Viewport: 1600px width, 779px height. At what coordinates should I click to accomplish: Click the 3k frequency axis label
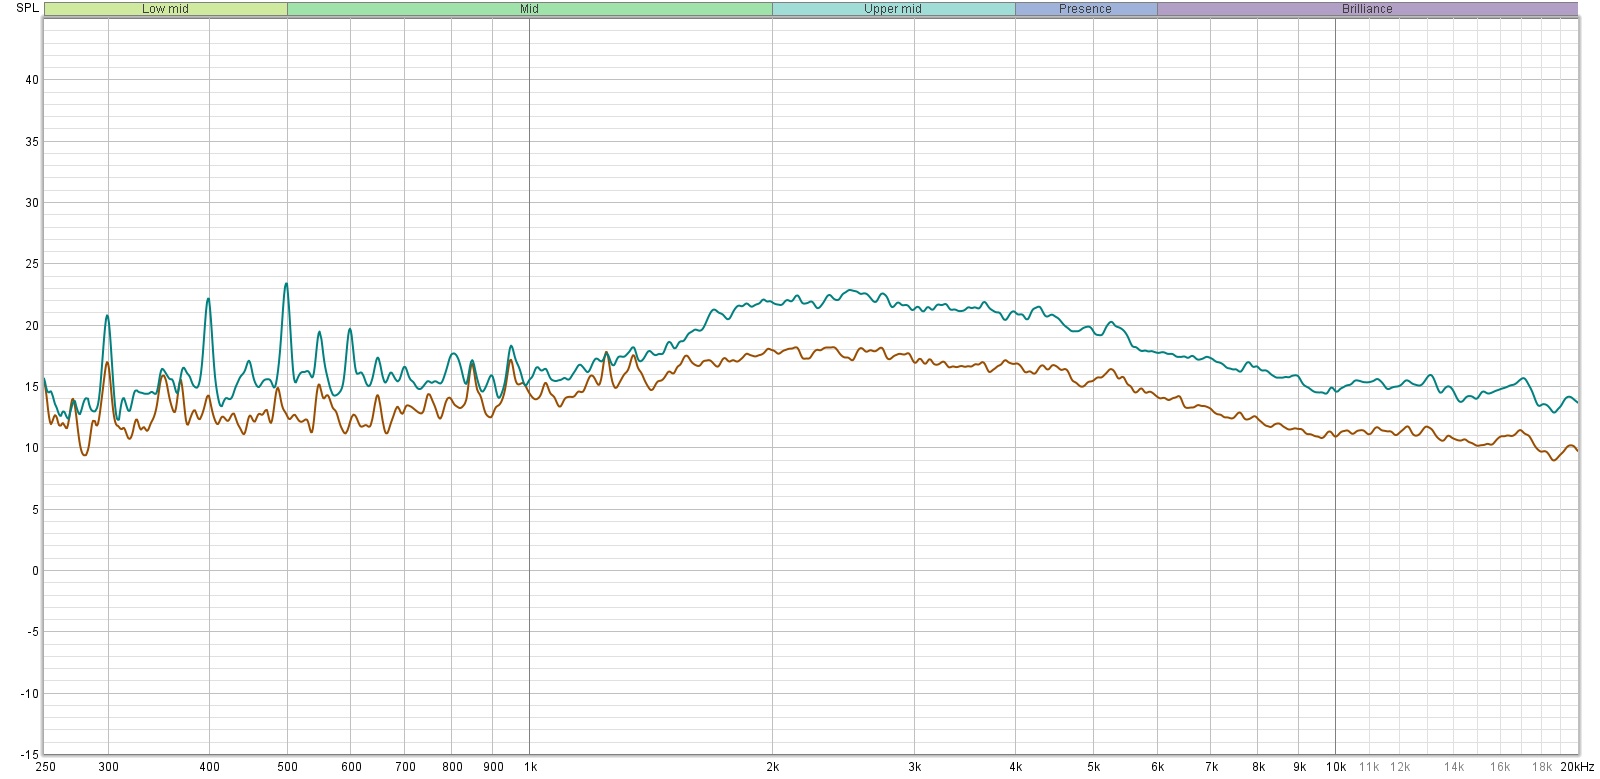(915, 767)
